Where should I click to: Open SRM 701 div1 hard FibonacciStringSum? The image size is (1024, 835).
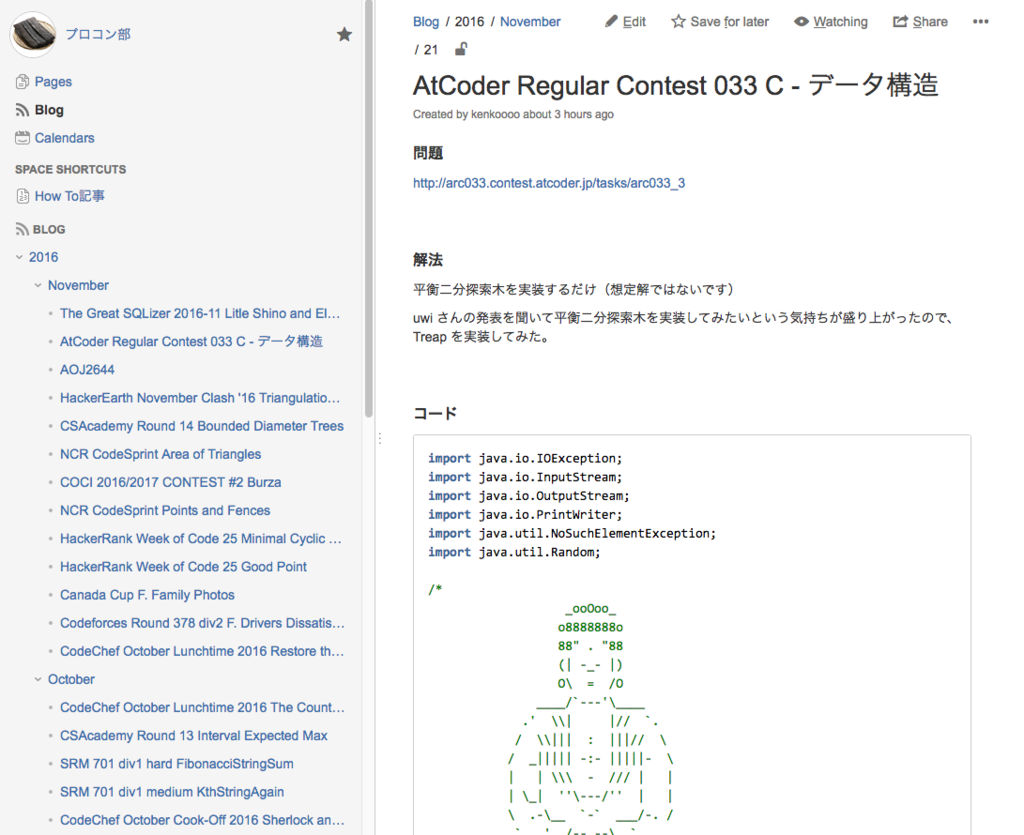click(x=177, y=763)
